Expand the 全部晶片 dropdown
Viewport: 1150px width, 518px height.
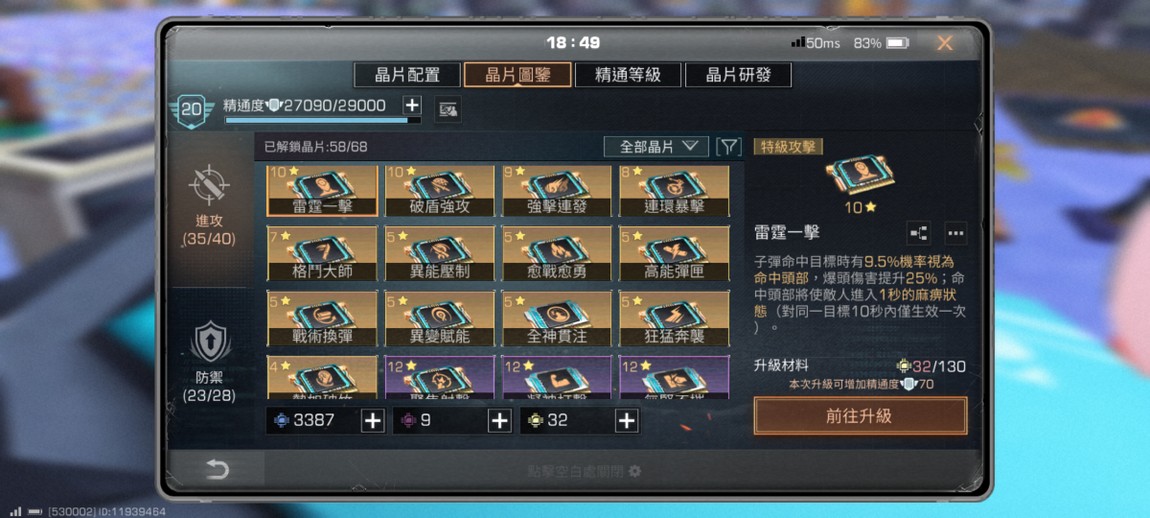pos(656,147)
